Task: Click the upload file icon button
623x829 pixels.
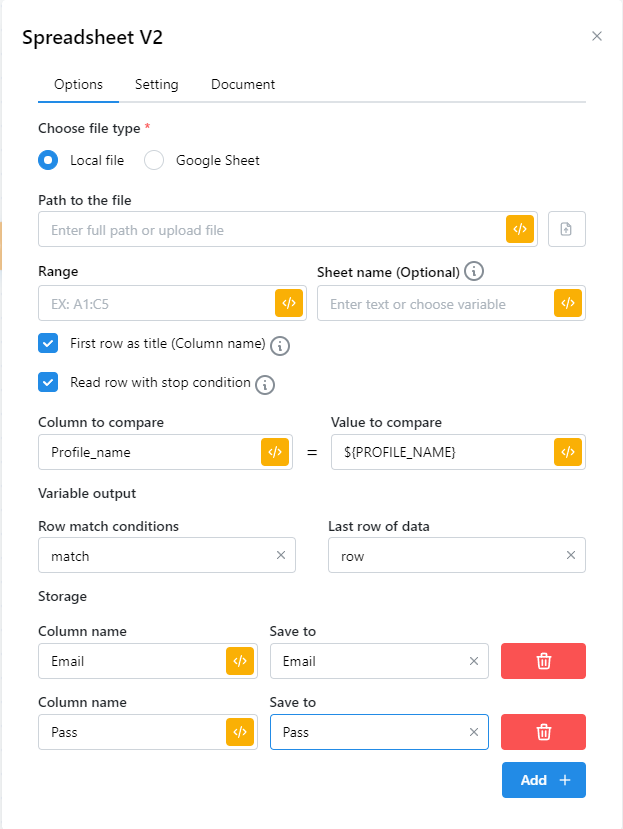Action: coord(567,229)
